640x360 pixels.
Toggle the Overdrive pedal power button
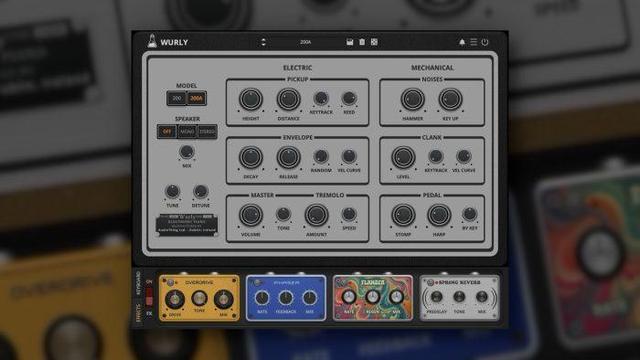coord(170,282)
